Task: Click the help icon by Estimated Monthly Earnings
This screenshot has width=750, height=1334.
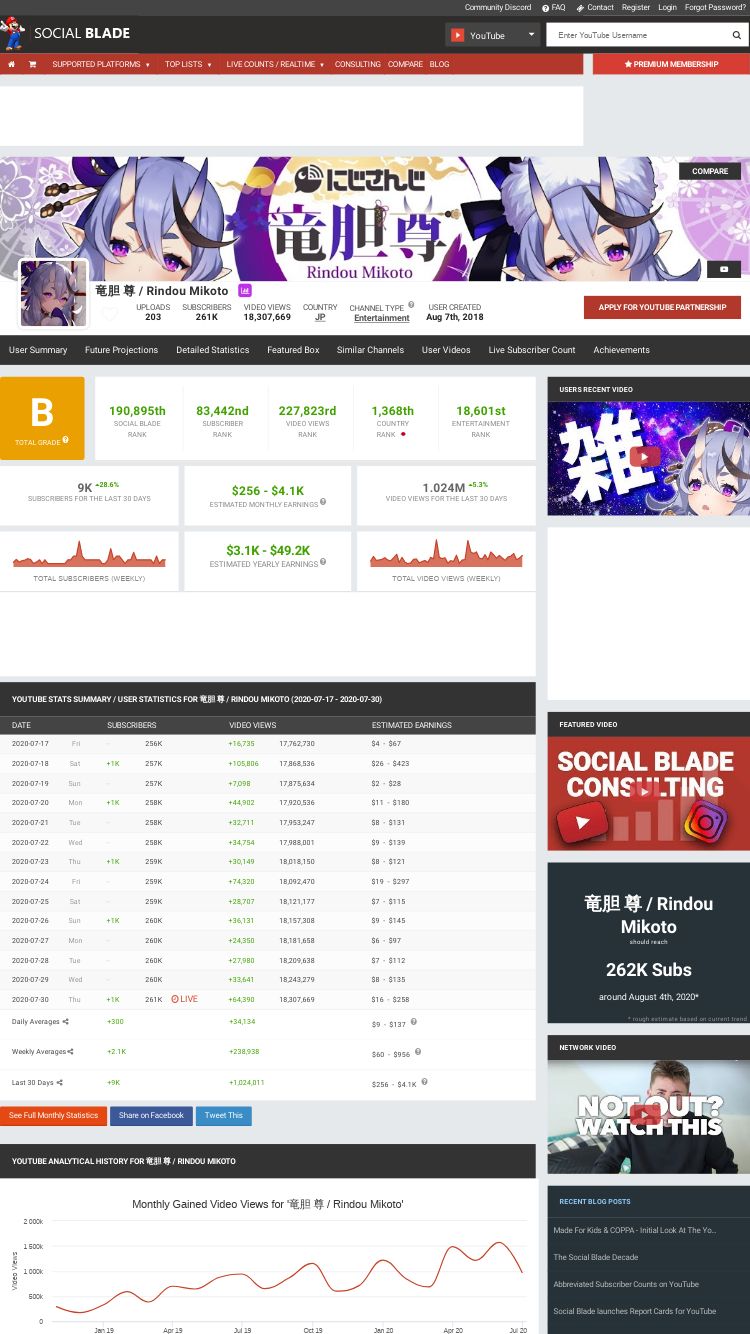Action: pos(323,502)
